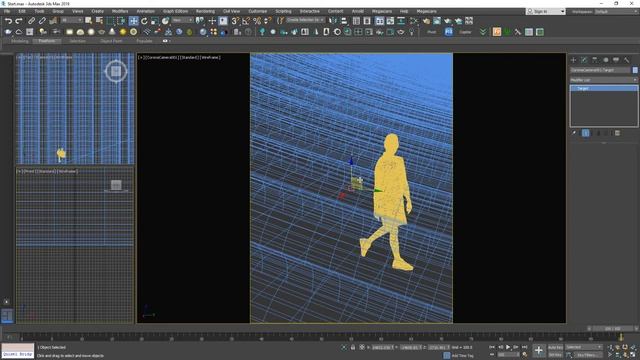Click the X coordinate input field
The image size is (640, 360).
tap(383, 347)
